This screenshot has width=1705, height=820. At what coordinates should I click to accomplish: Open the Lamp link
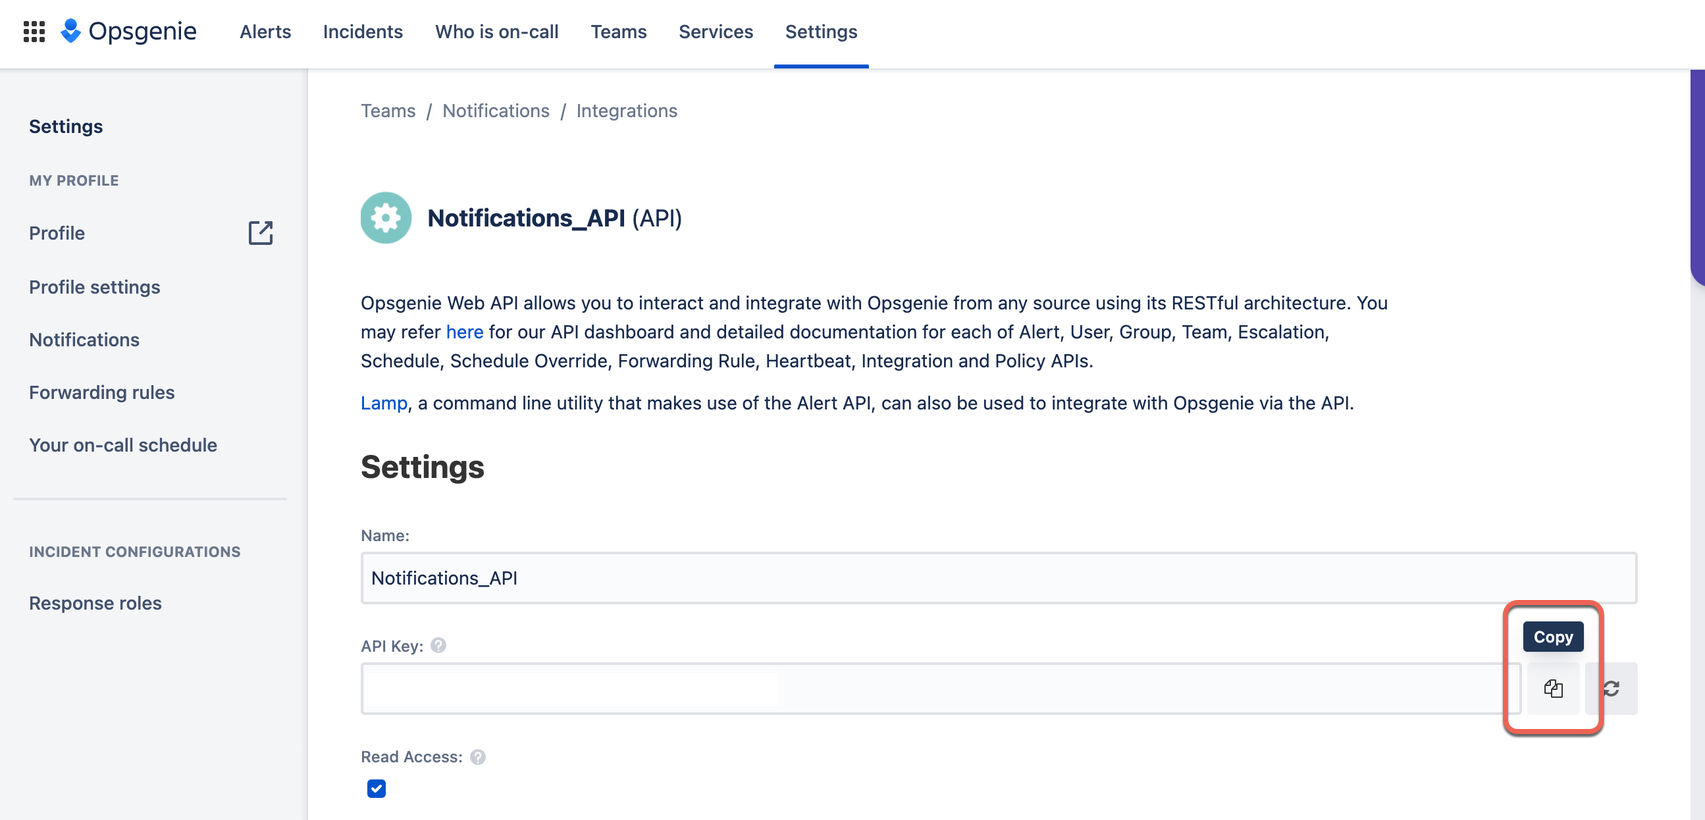(x=384, y=403)
